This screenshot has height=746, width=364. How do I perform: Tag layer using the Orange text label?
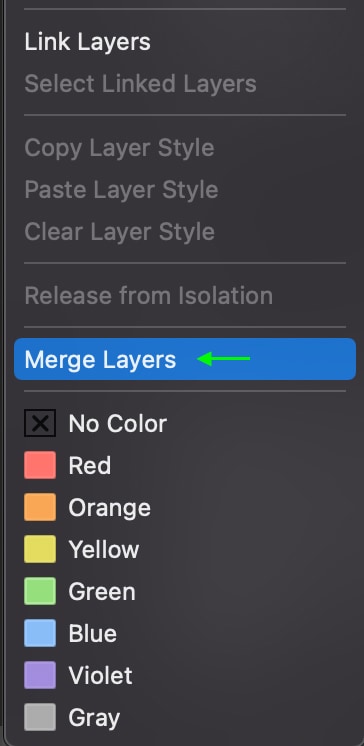point(109,508)
